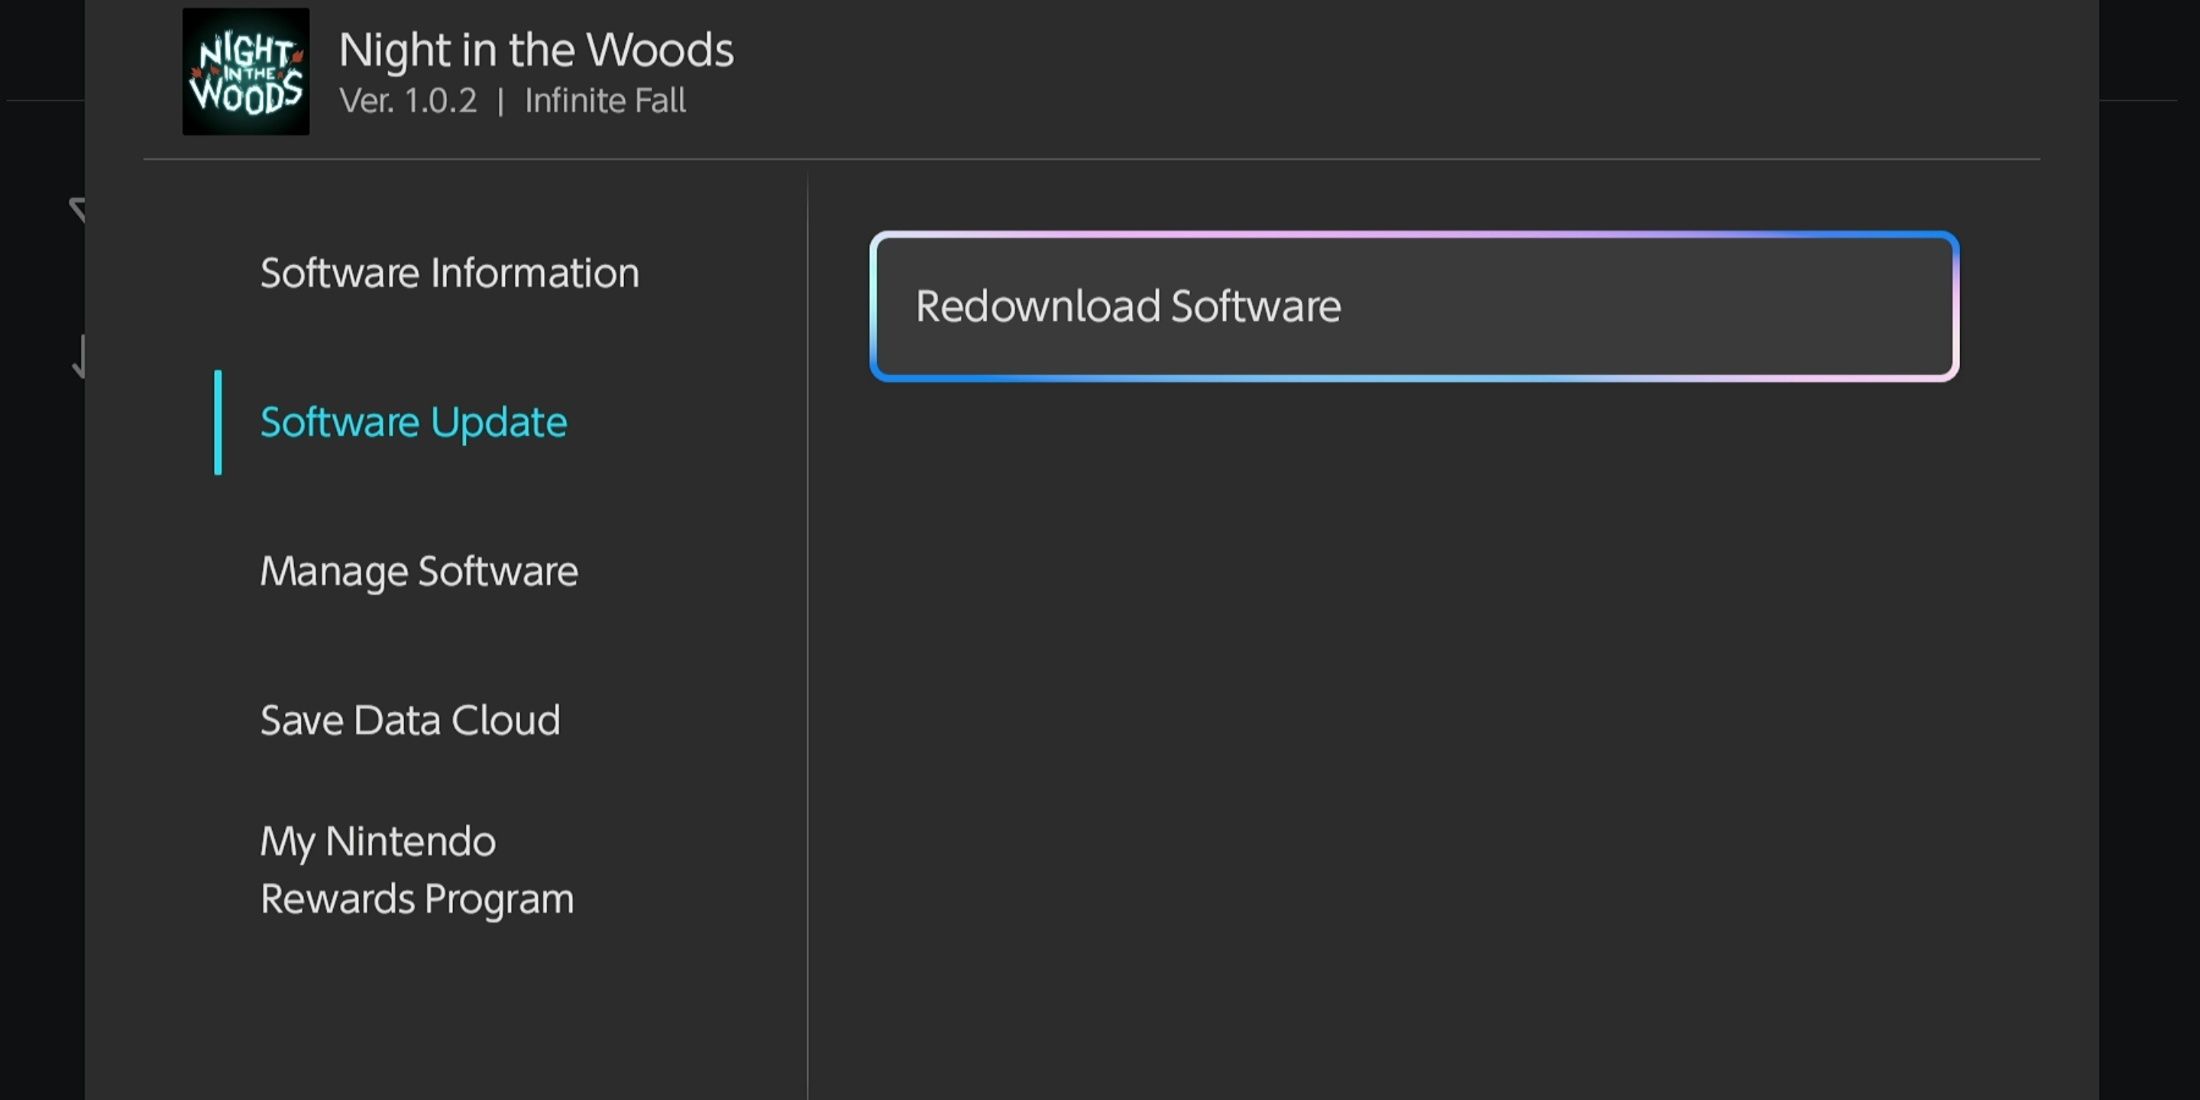Click the Infinite Fall publisher text
Viewport: 2200px width, 1100px height.
[x=605, y=101]
